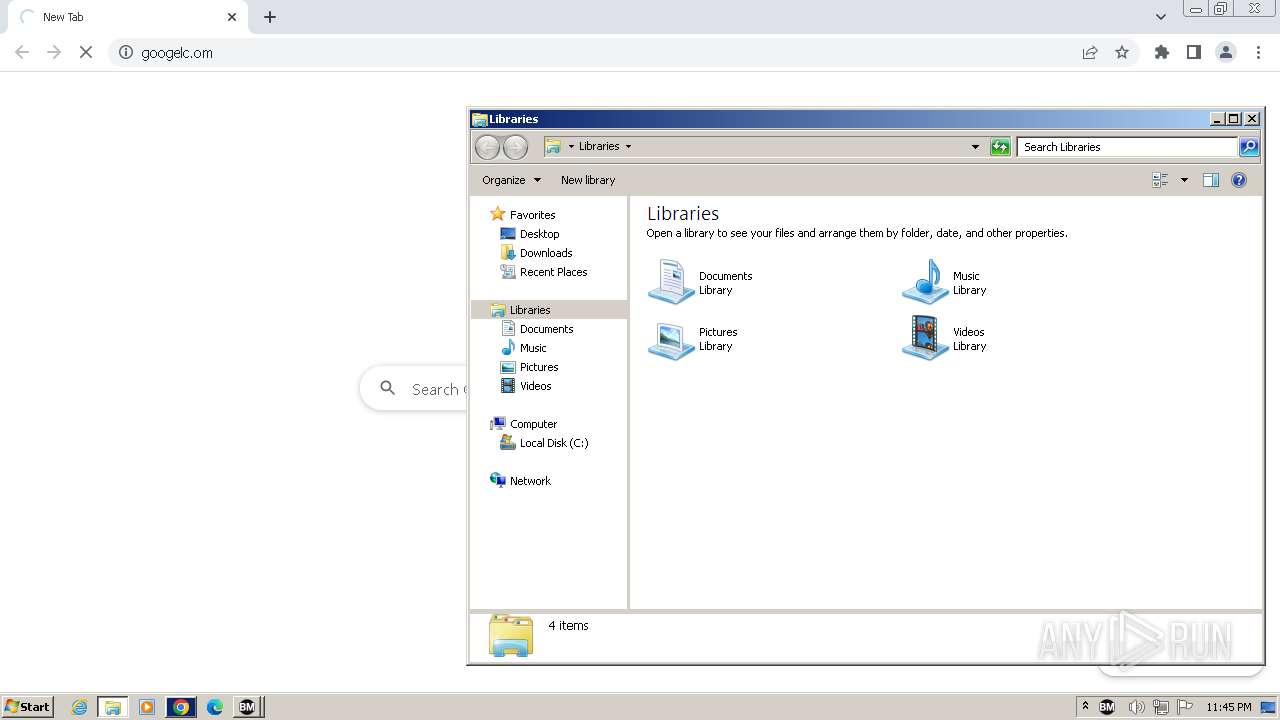The width and height of the screenshot is (1280, 720).
Task: Click the network tray icon
Action: (1161, 707)
